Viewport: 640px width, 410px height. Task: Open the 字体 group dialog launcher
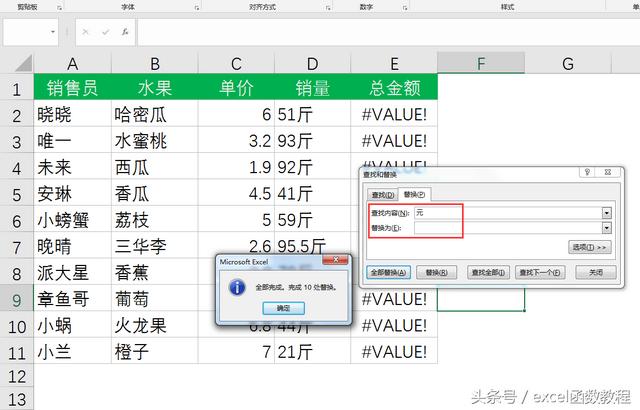(x=197, y=8)
